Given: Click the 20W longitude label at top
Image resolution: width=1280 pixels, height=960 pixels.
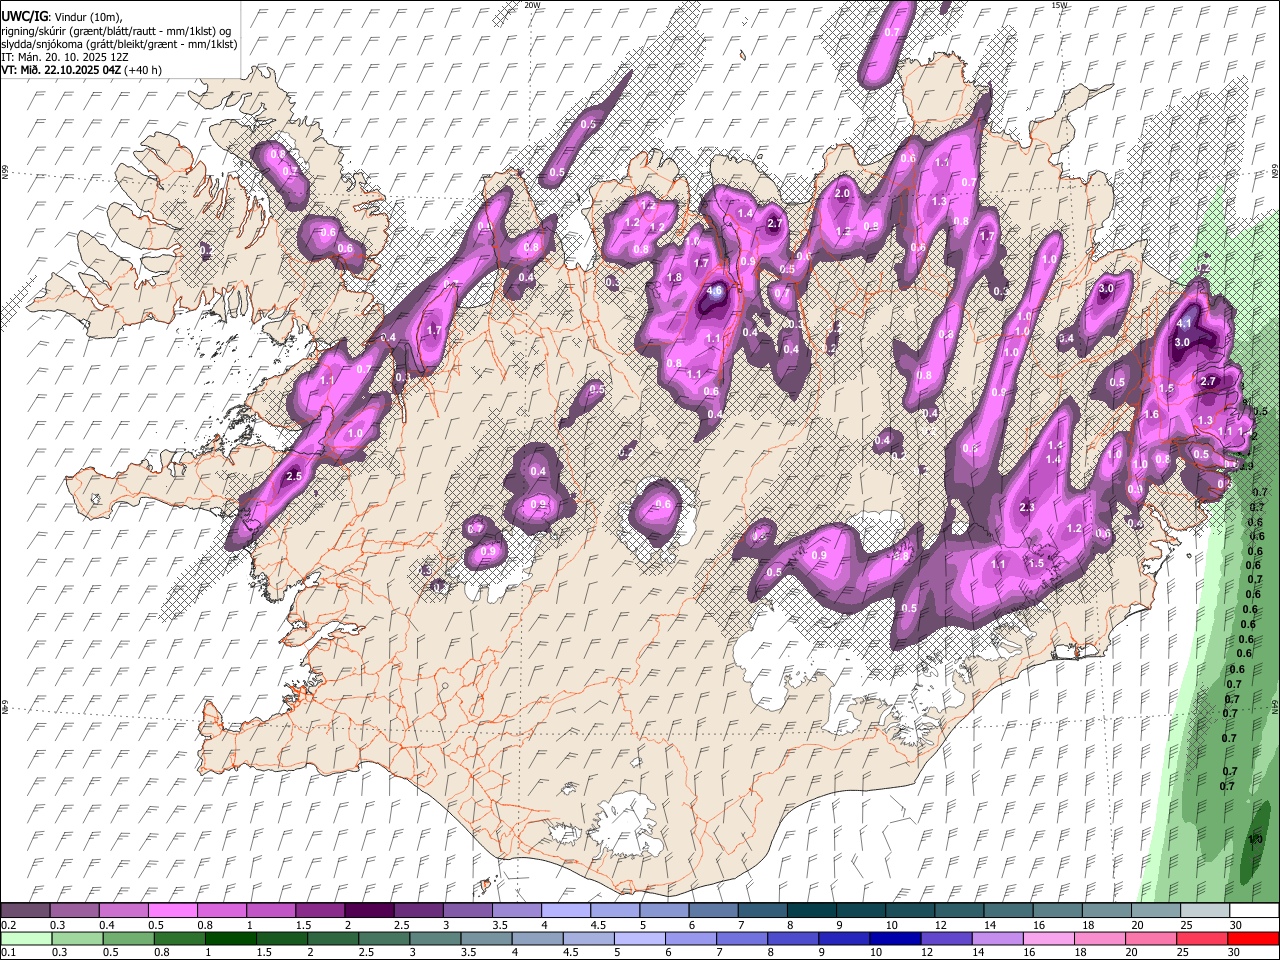Looking at the screenshot, I should pyautogui.click(x=532, y=5).
